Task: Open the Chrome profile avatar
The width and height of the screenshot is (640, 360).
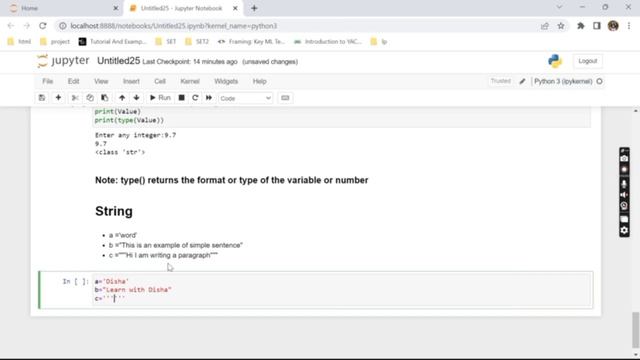Action: tap(613, 26)
